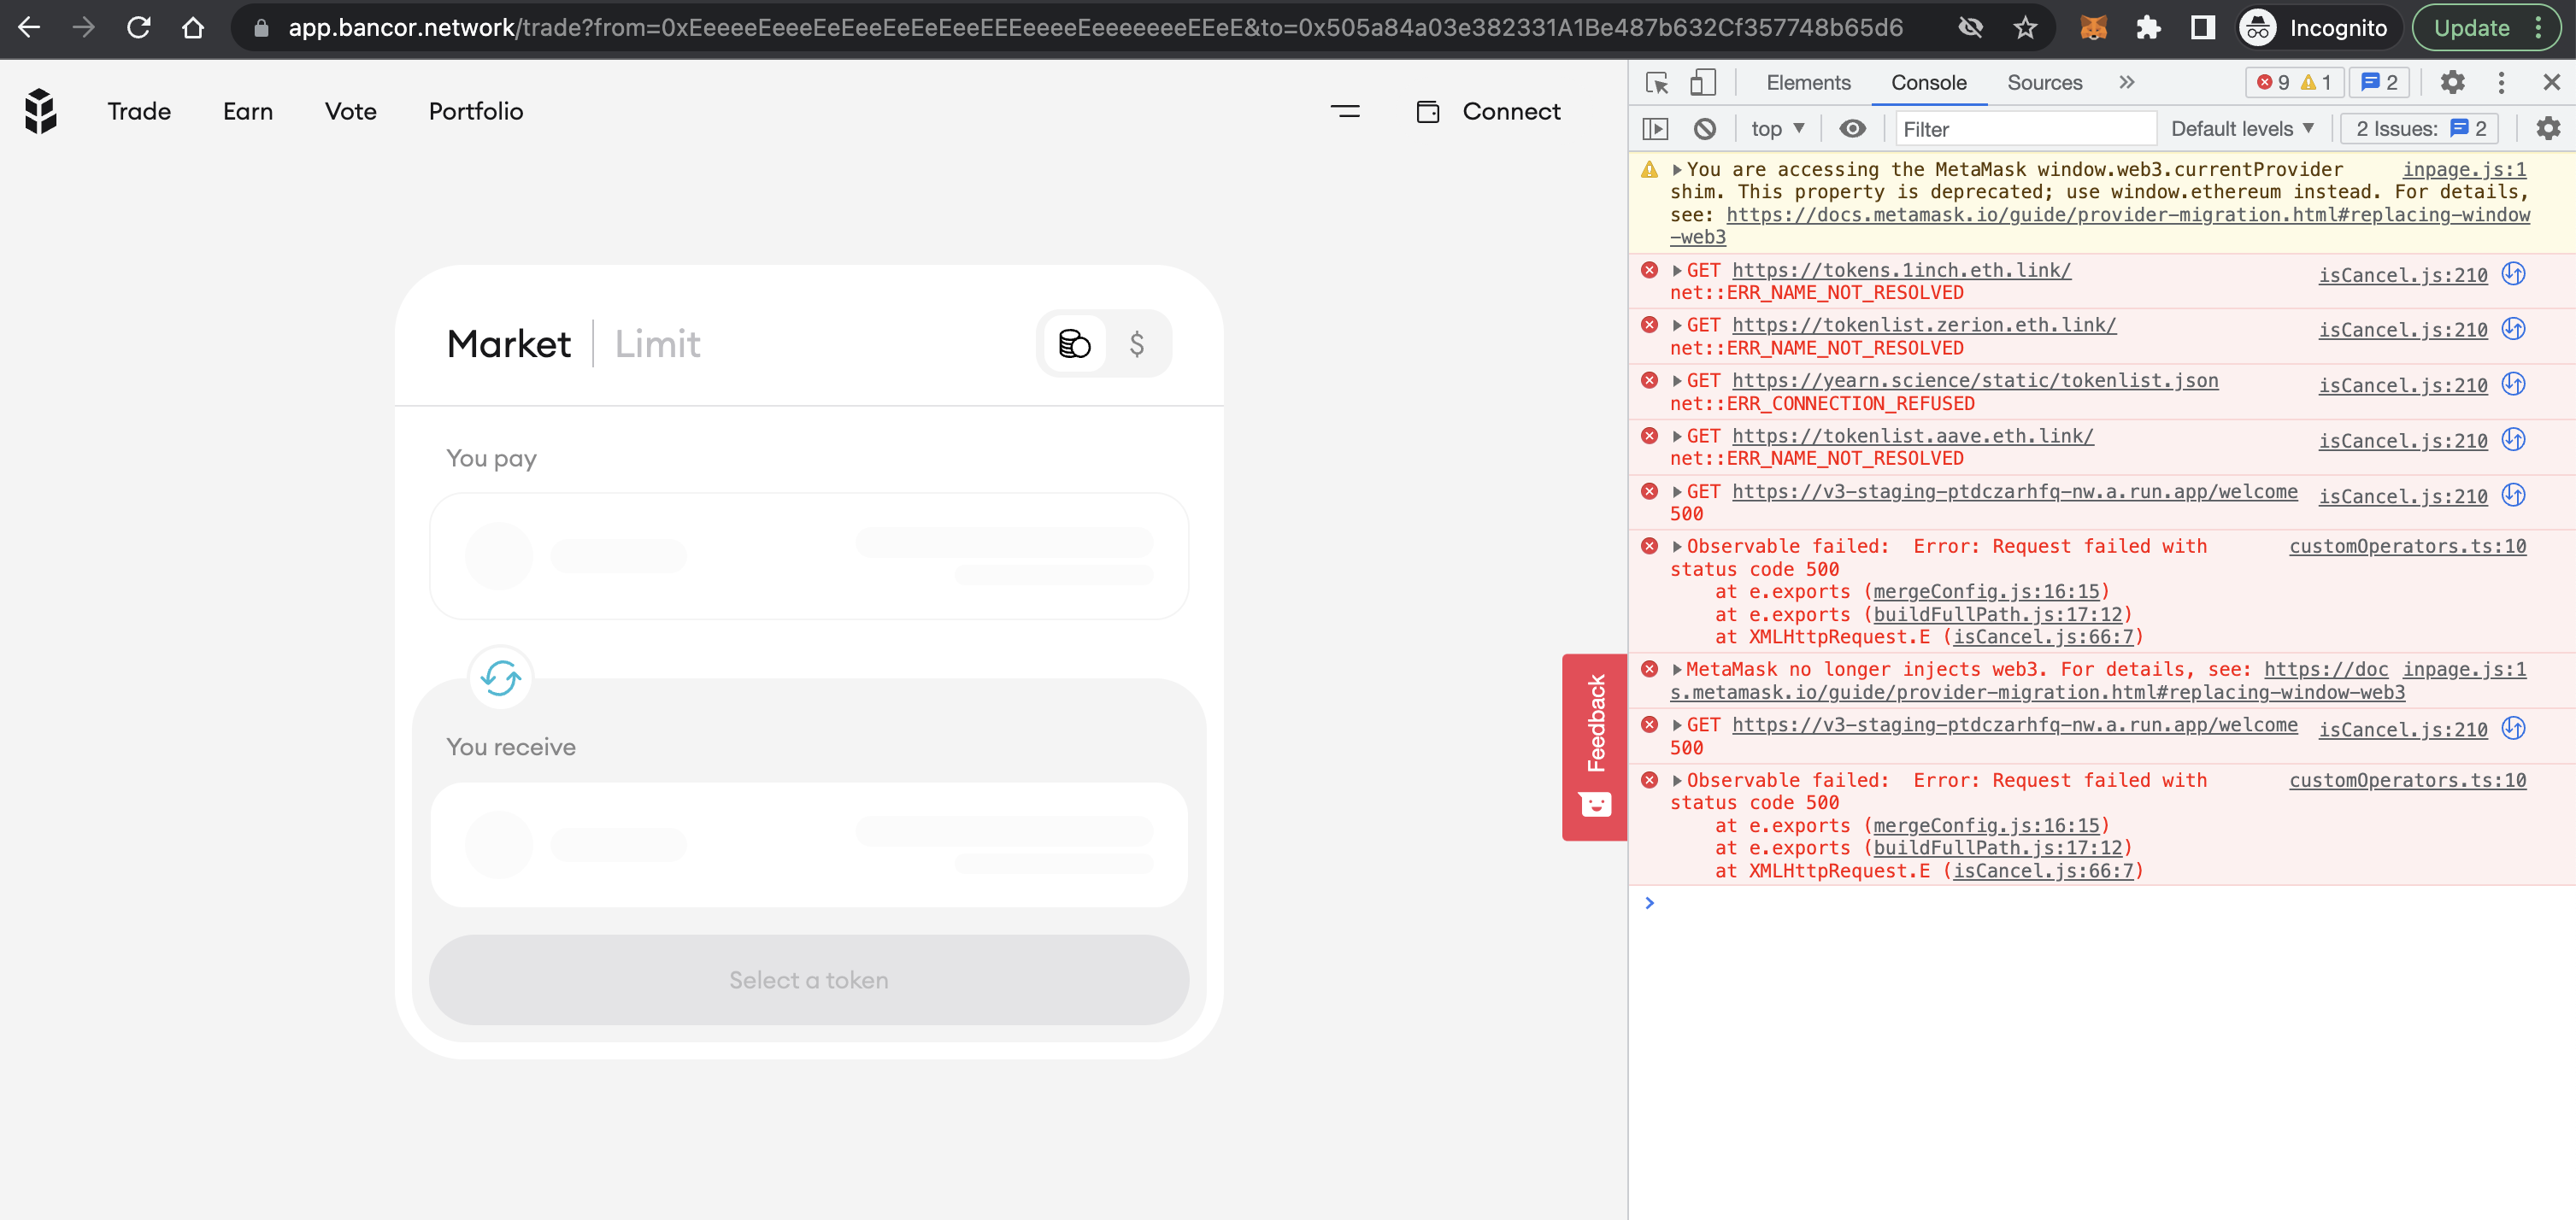Viewport: 2576px width, 1220px height.
Task: Click the coins icon next to dollar toggle
Action: click(x=1073, y=343)
